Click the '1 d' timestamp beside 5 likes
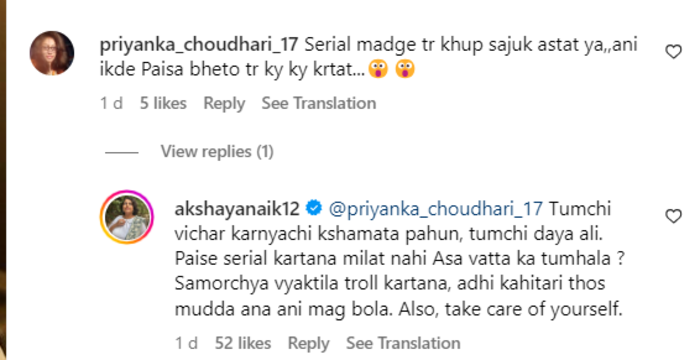Screen dimensions: 700x360 pos(111,103)
